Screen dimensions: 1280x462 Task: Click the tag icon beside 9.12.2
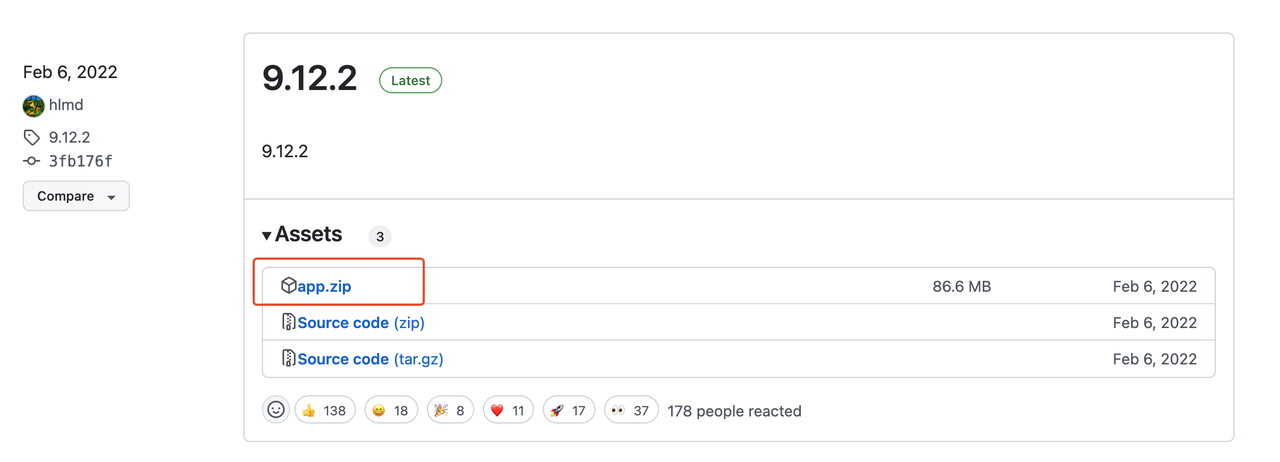point(32,137)
